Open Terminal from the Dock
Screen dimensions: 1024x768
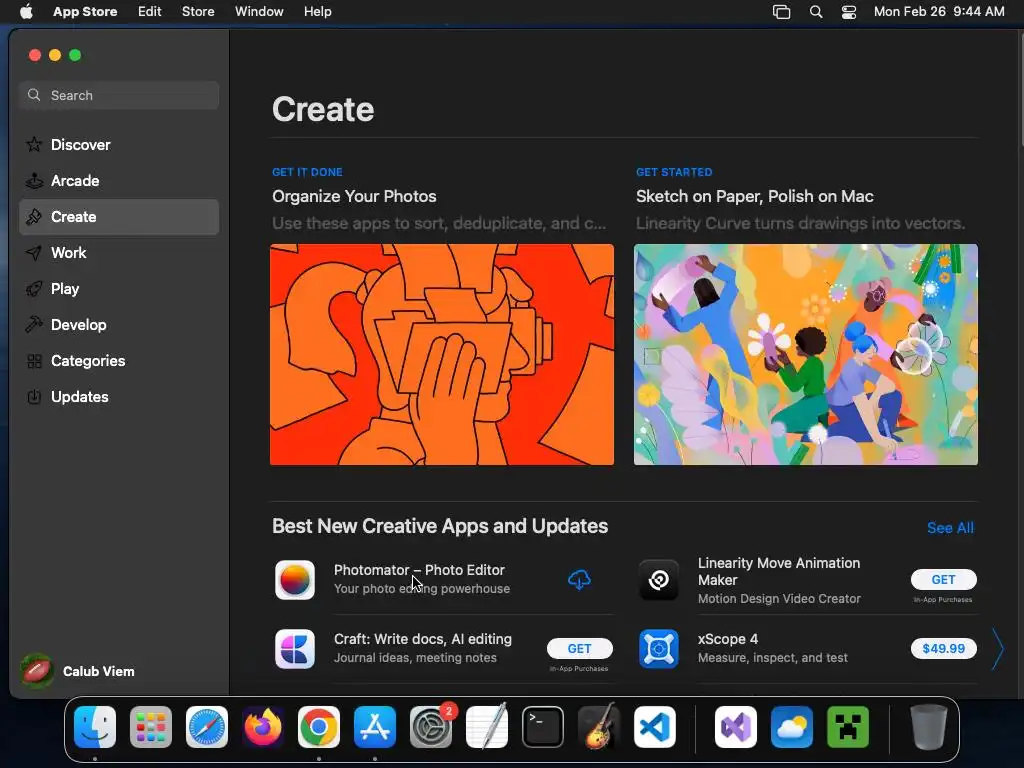click(x=543, y=727)
